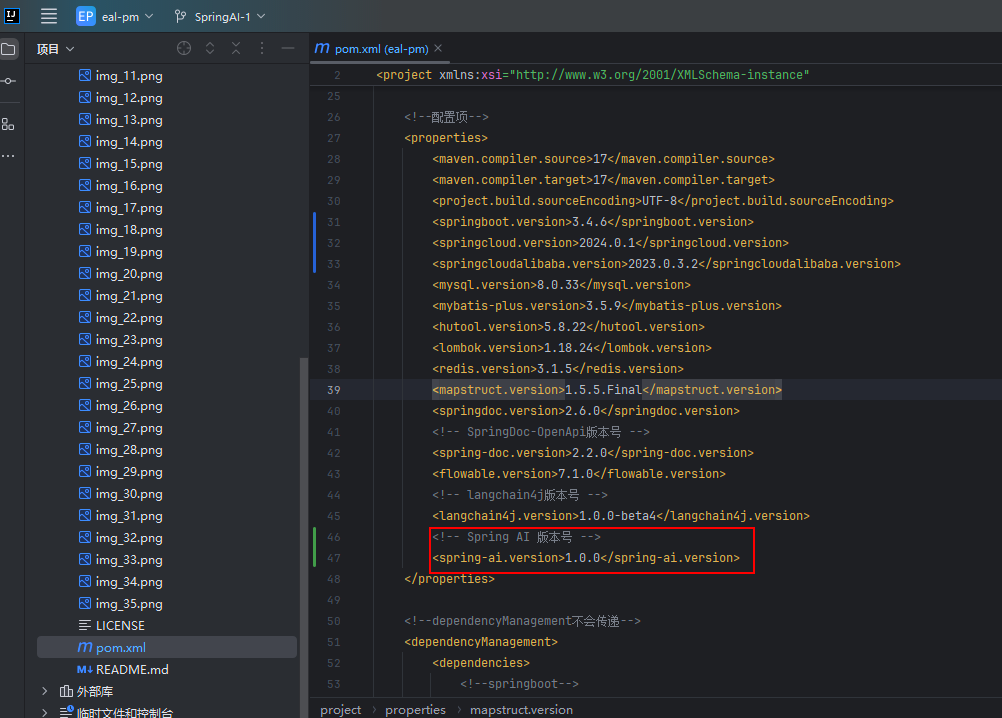Click the properties breadcrumb

(415, 710)
